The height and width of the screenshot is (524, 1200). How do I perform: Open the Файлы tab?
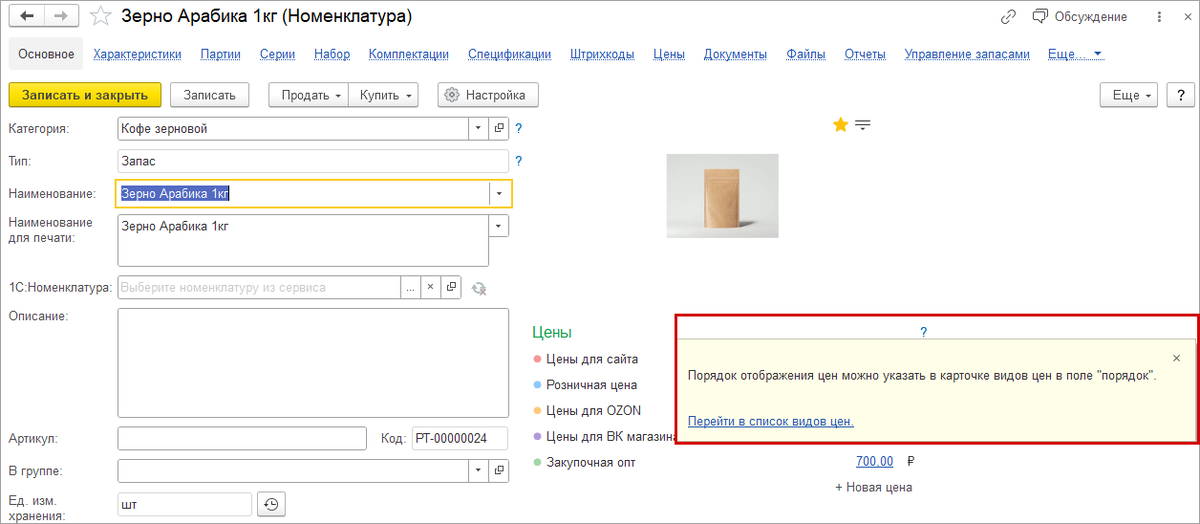click(805, 54)
